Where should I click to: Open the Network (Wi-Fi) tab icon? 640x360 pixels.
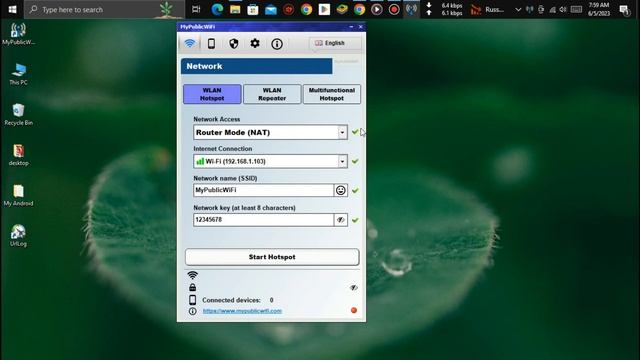pyautogui.click(x=189, y=43)
